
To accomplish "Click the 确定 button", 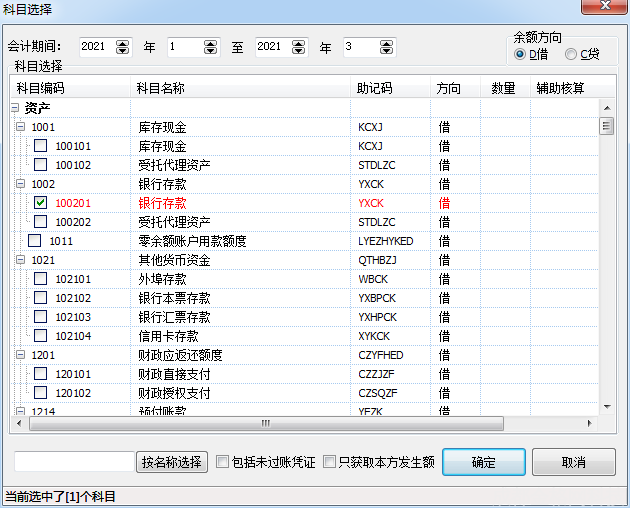I will [484, 462].
